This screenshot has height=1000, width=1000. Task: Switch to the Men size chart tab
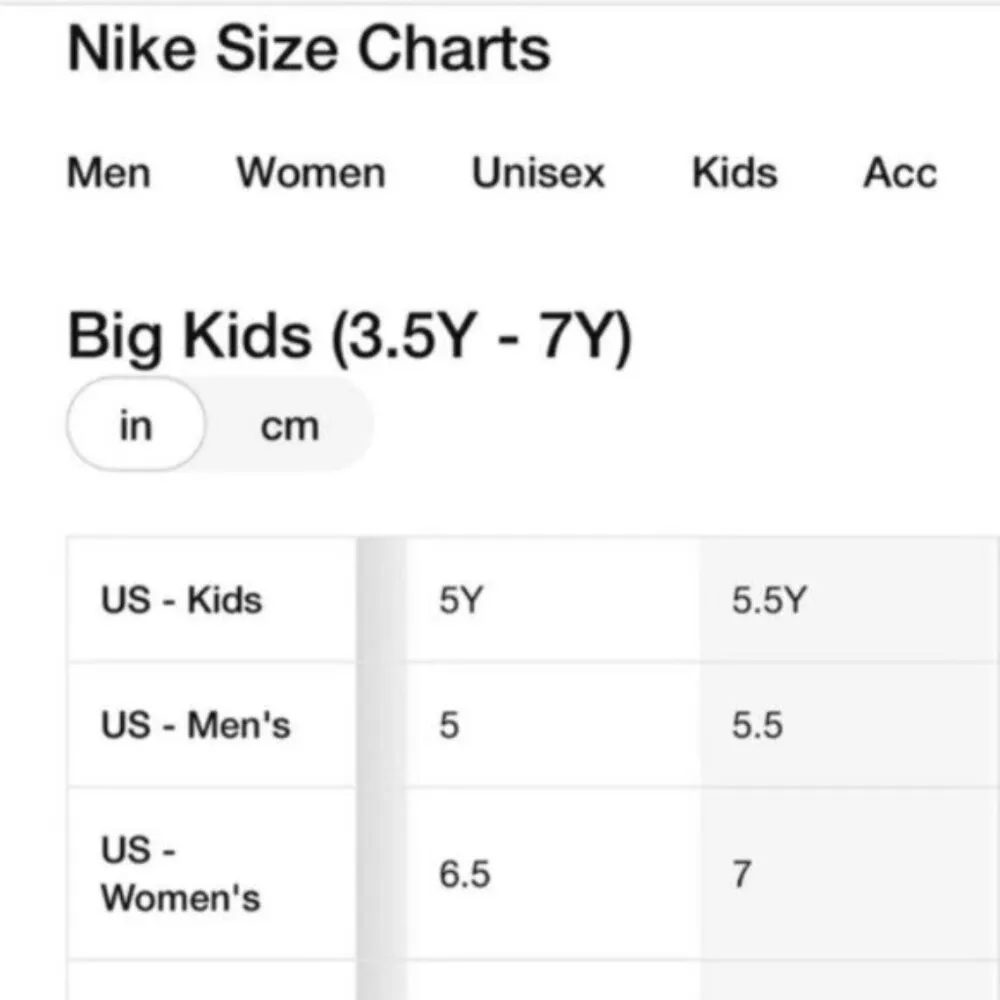coord(108,173)
